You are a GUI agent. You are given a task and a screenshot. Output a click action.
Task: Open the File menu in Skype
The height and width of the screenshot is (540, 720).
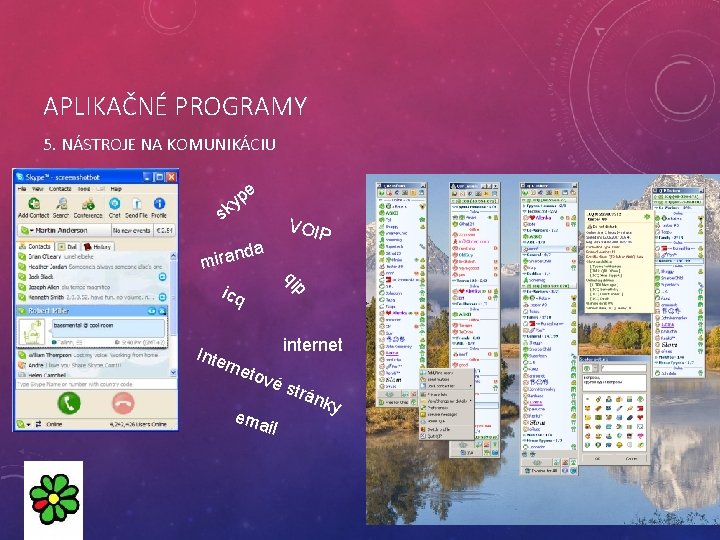(22, 189)
